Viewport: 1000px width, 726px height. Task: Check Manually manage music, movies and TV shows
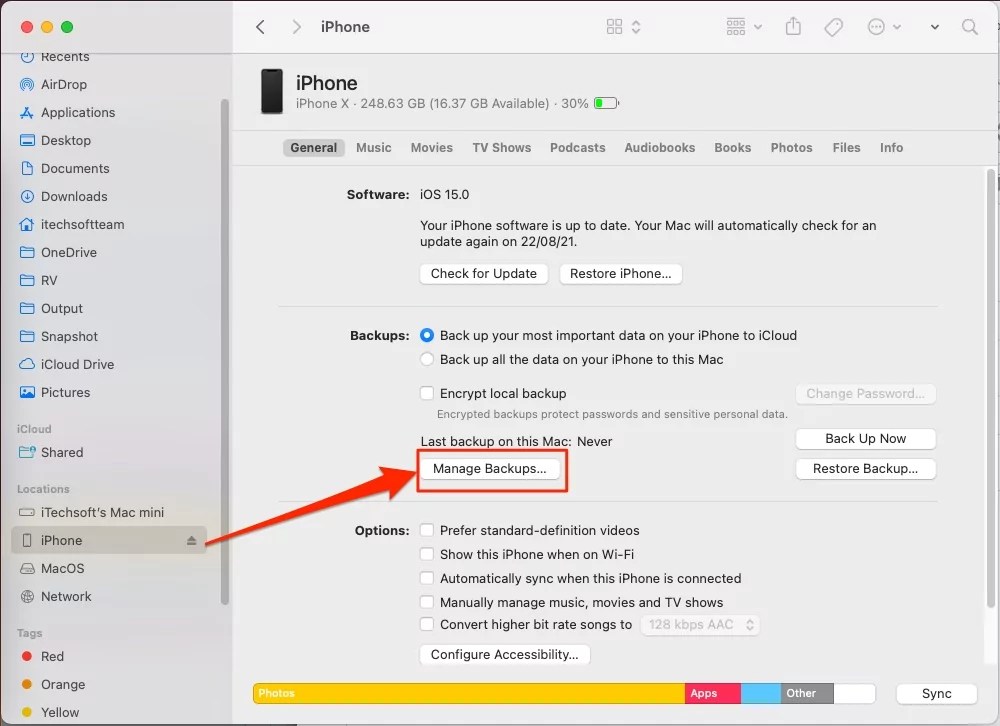[427, 602]
